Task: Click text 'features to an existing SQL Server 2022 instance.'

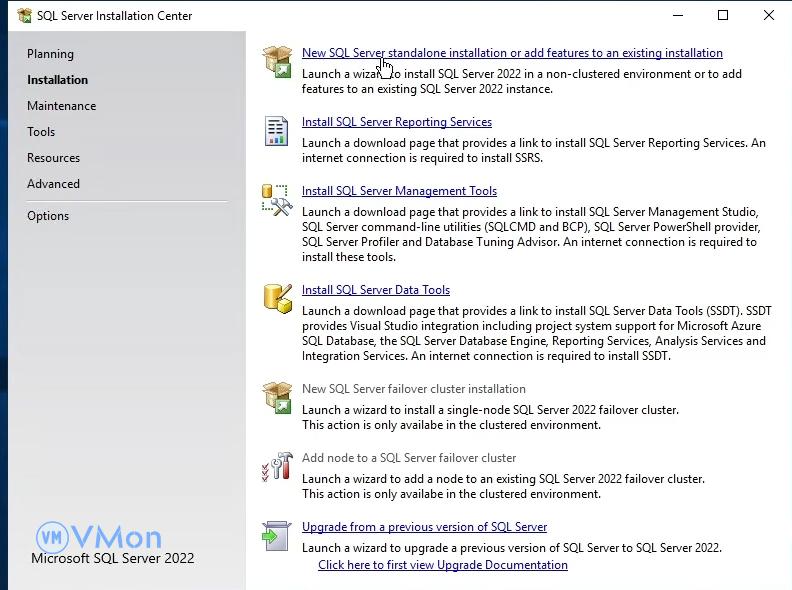Action: coord(427,89)
